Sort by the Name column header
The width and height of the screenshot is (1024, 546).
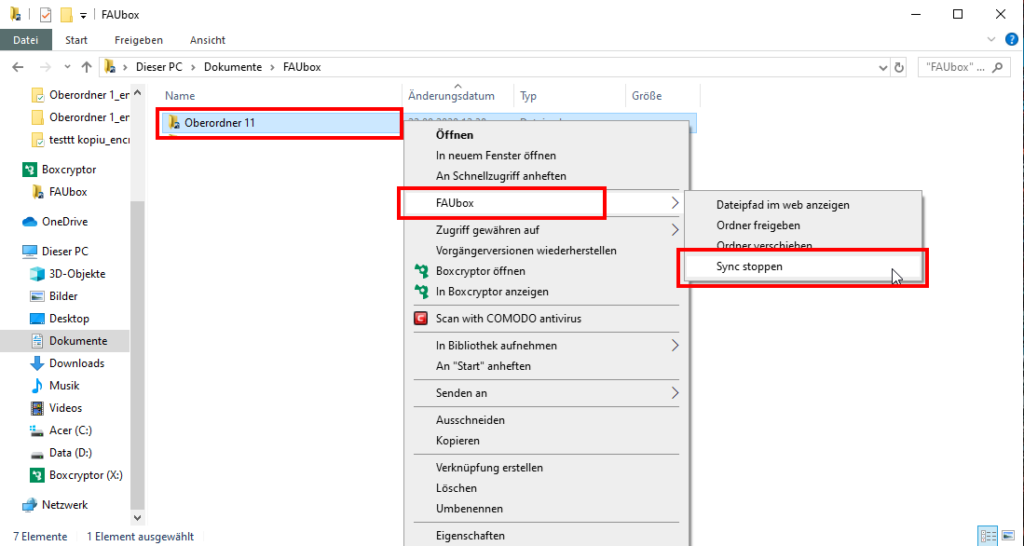(180, 96)
